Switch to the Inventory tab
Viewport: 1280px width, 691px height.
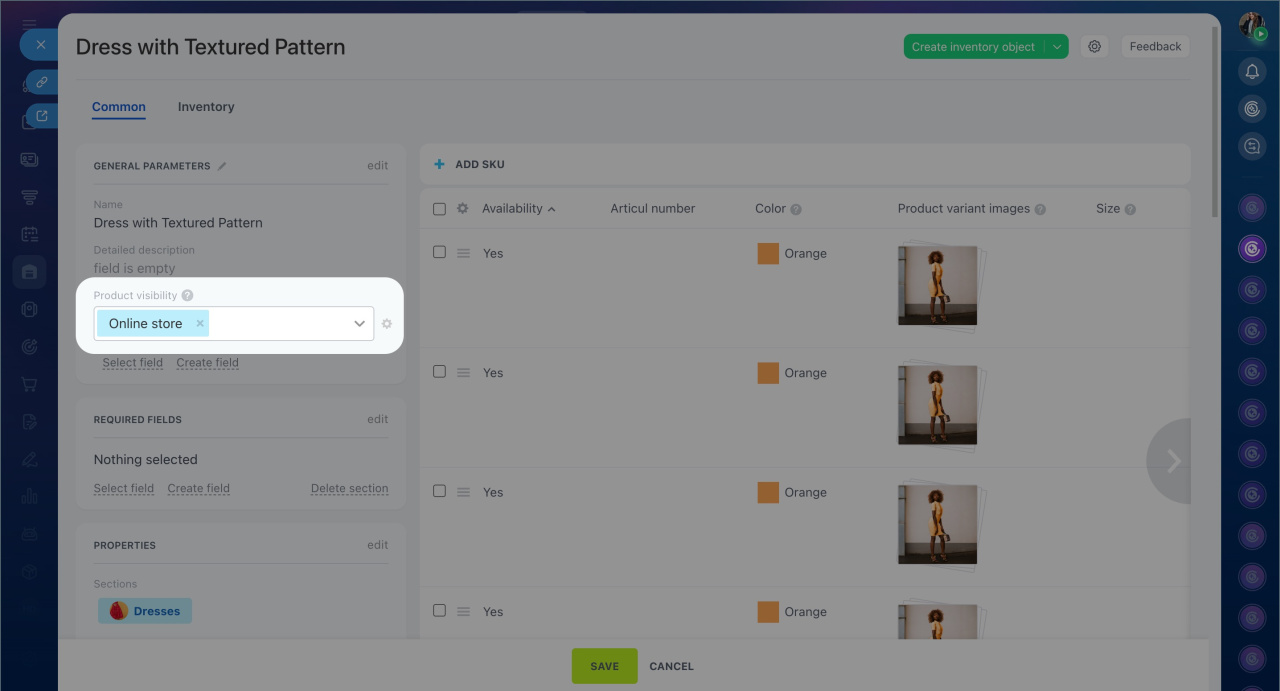[x=206, y=107]
